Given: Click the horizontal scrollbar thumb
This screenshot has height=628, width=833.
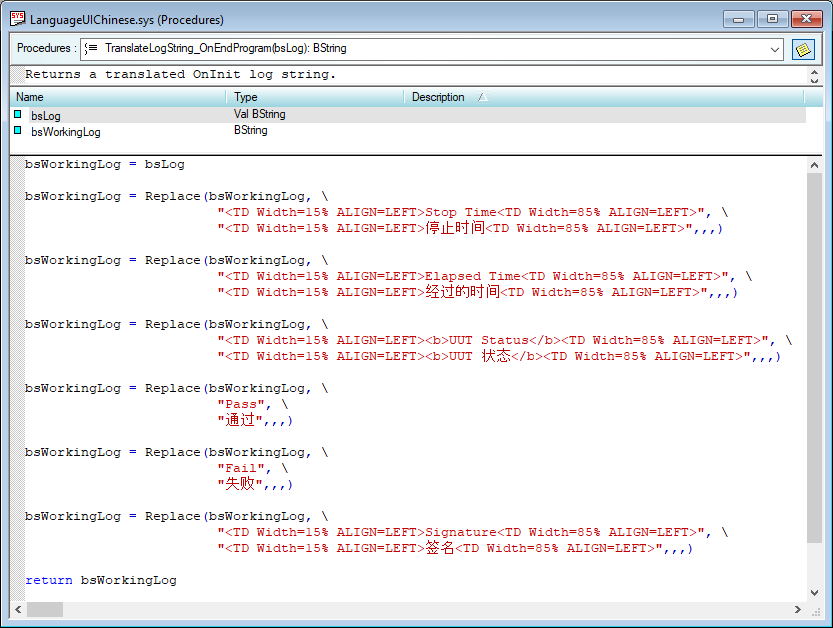Looking at the screenshot, I should 45,609.
